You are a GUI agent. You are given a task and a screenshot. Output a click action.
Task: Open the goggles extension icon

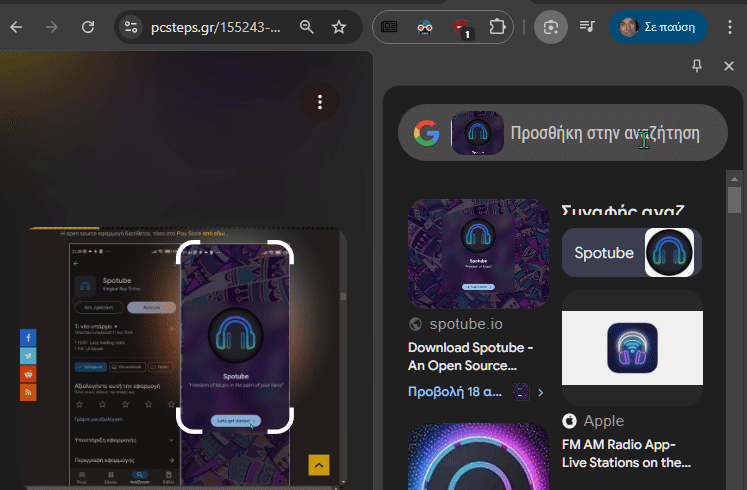point(424,27)
